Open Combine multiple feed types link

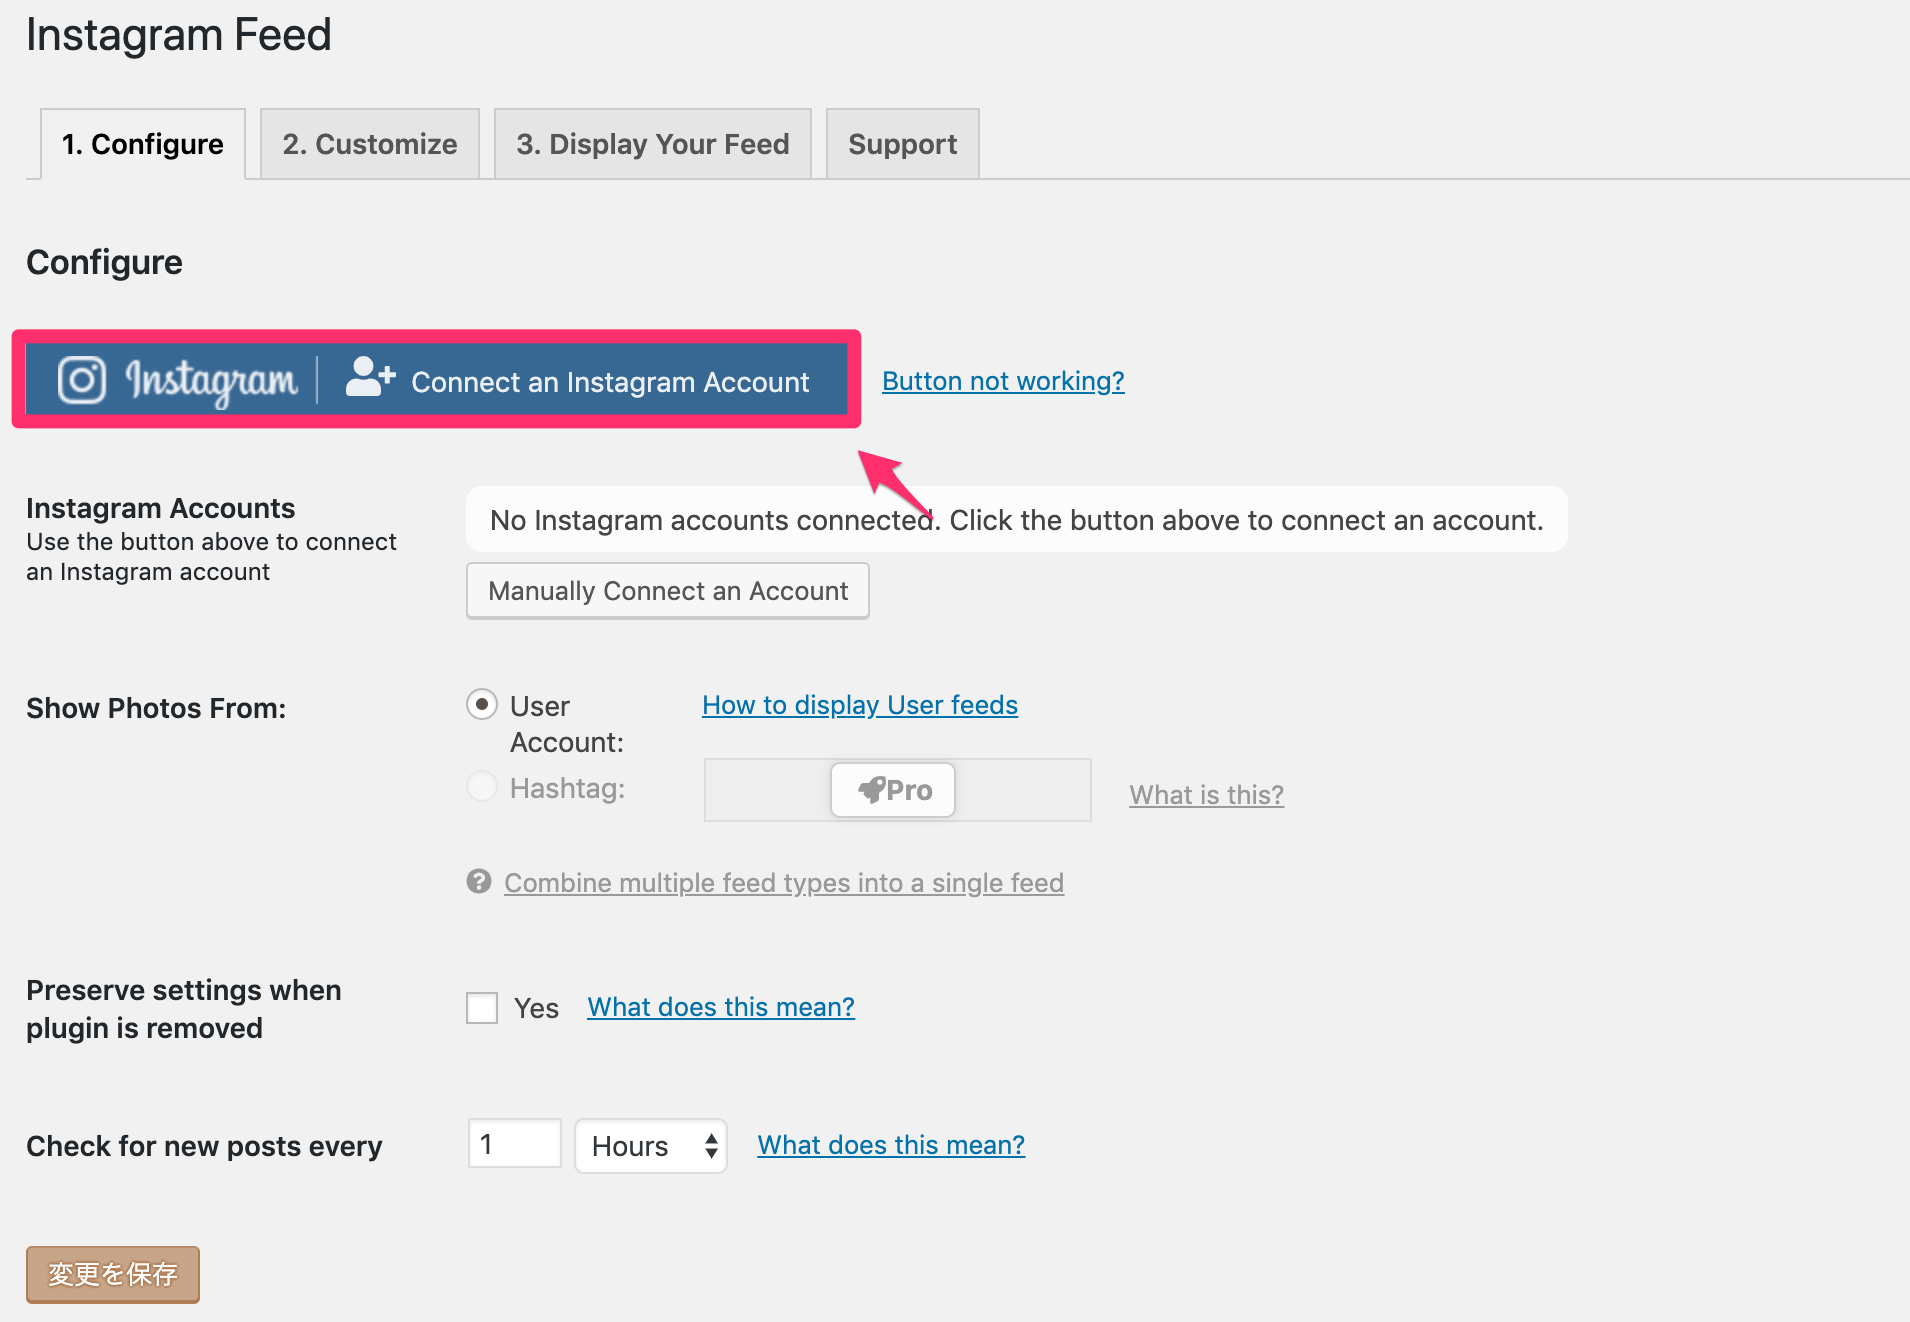784,883
